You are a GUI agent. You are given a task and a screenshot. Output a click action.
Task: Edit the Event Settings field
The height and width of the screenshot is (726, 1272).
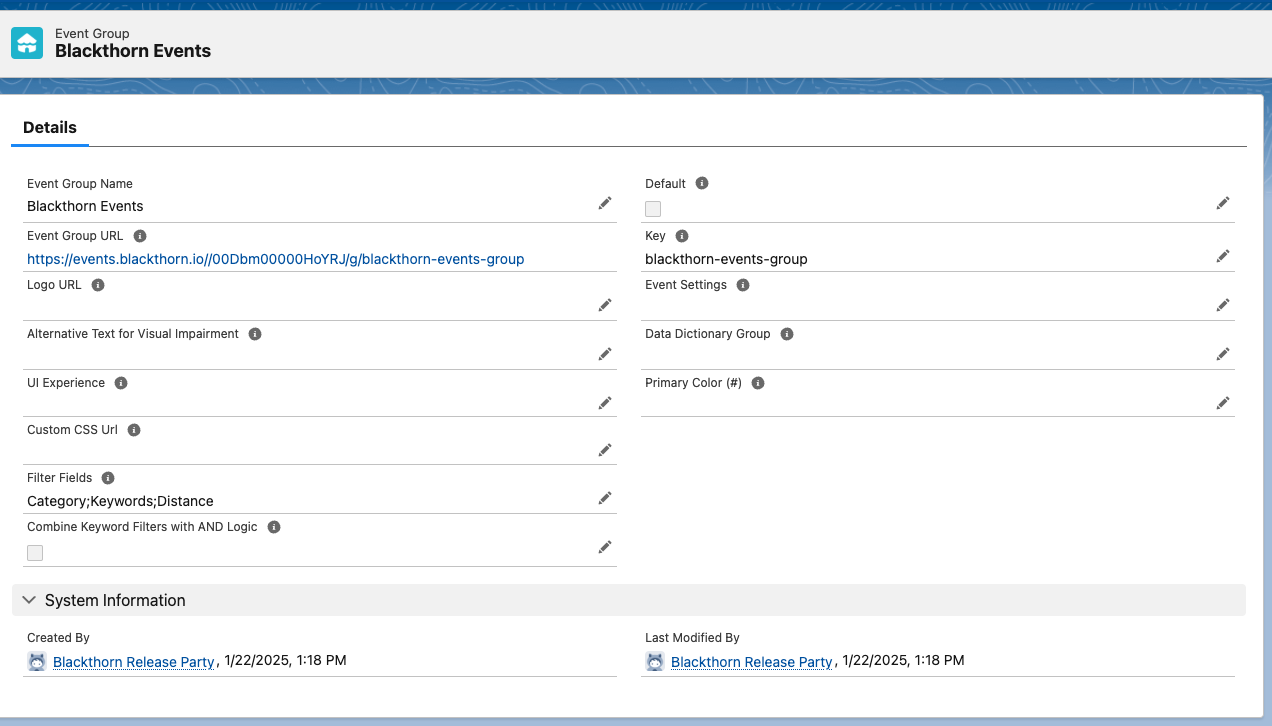[1223, 305]
